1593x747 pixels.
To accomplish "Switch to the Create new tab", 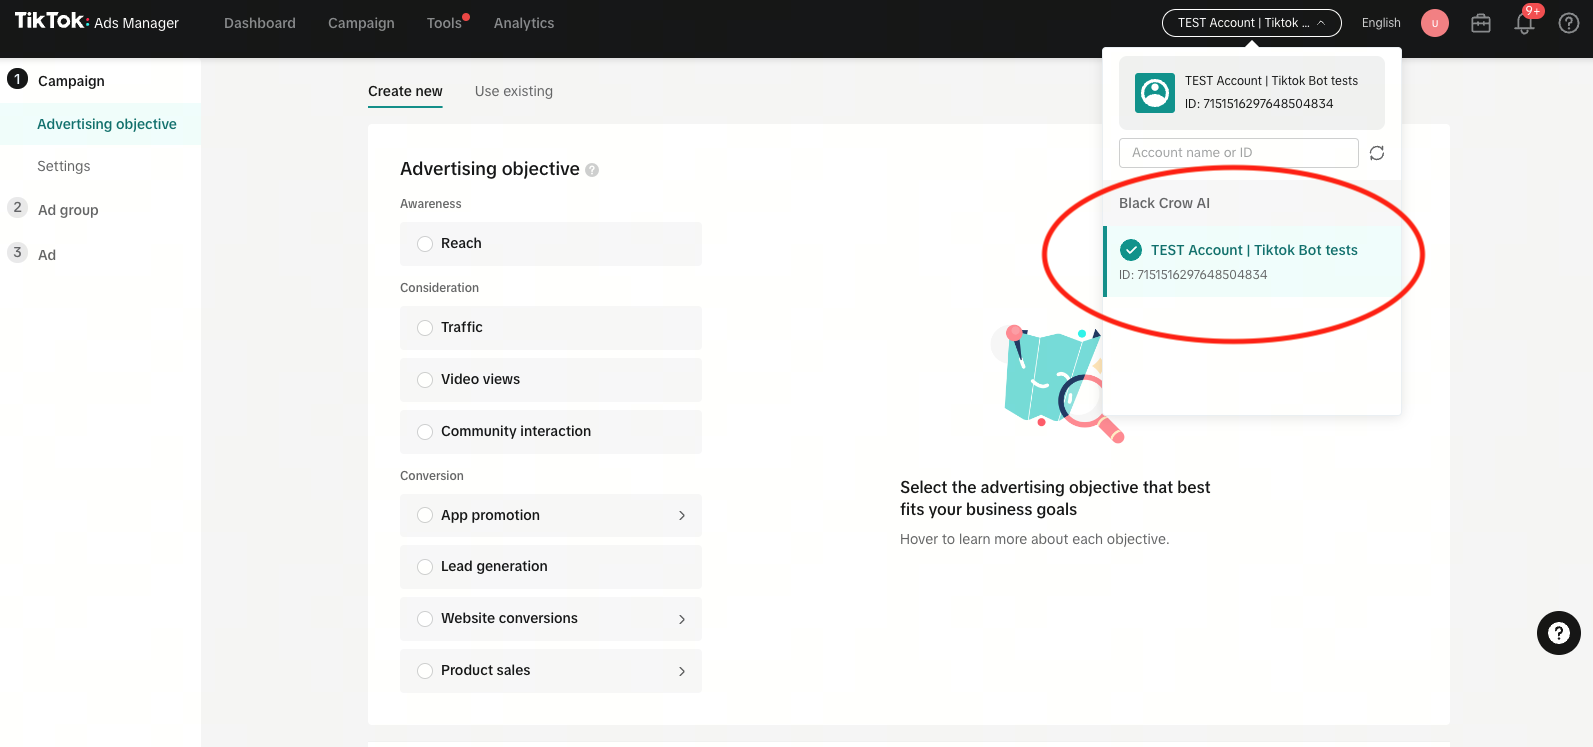I will click(x=405, y=91).
